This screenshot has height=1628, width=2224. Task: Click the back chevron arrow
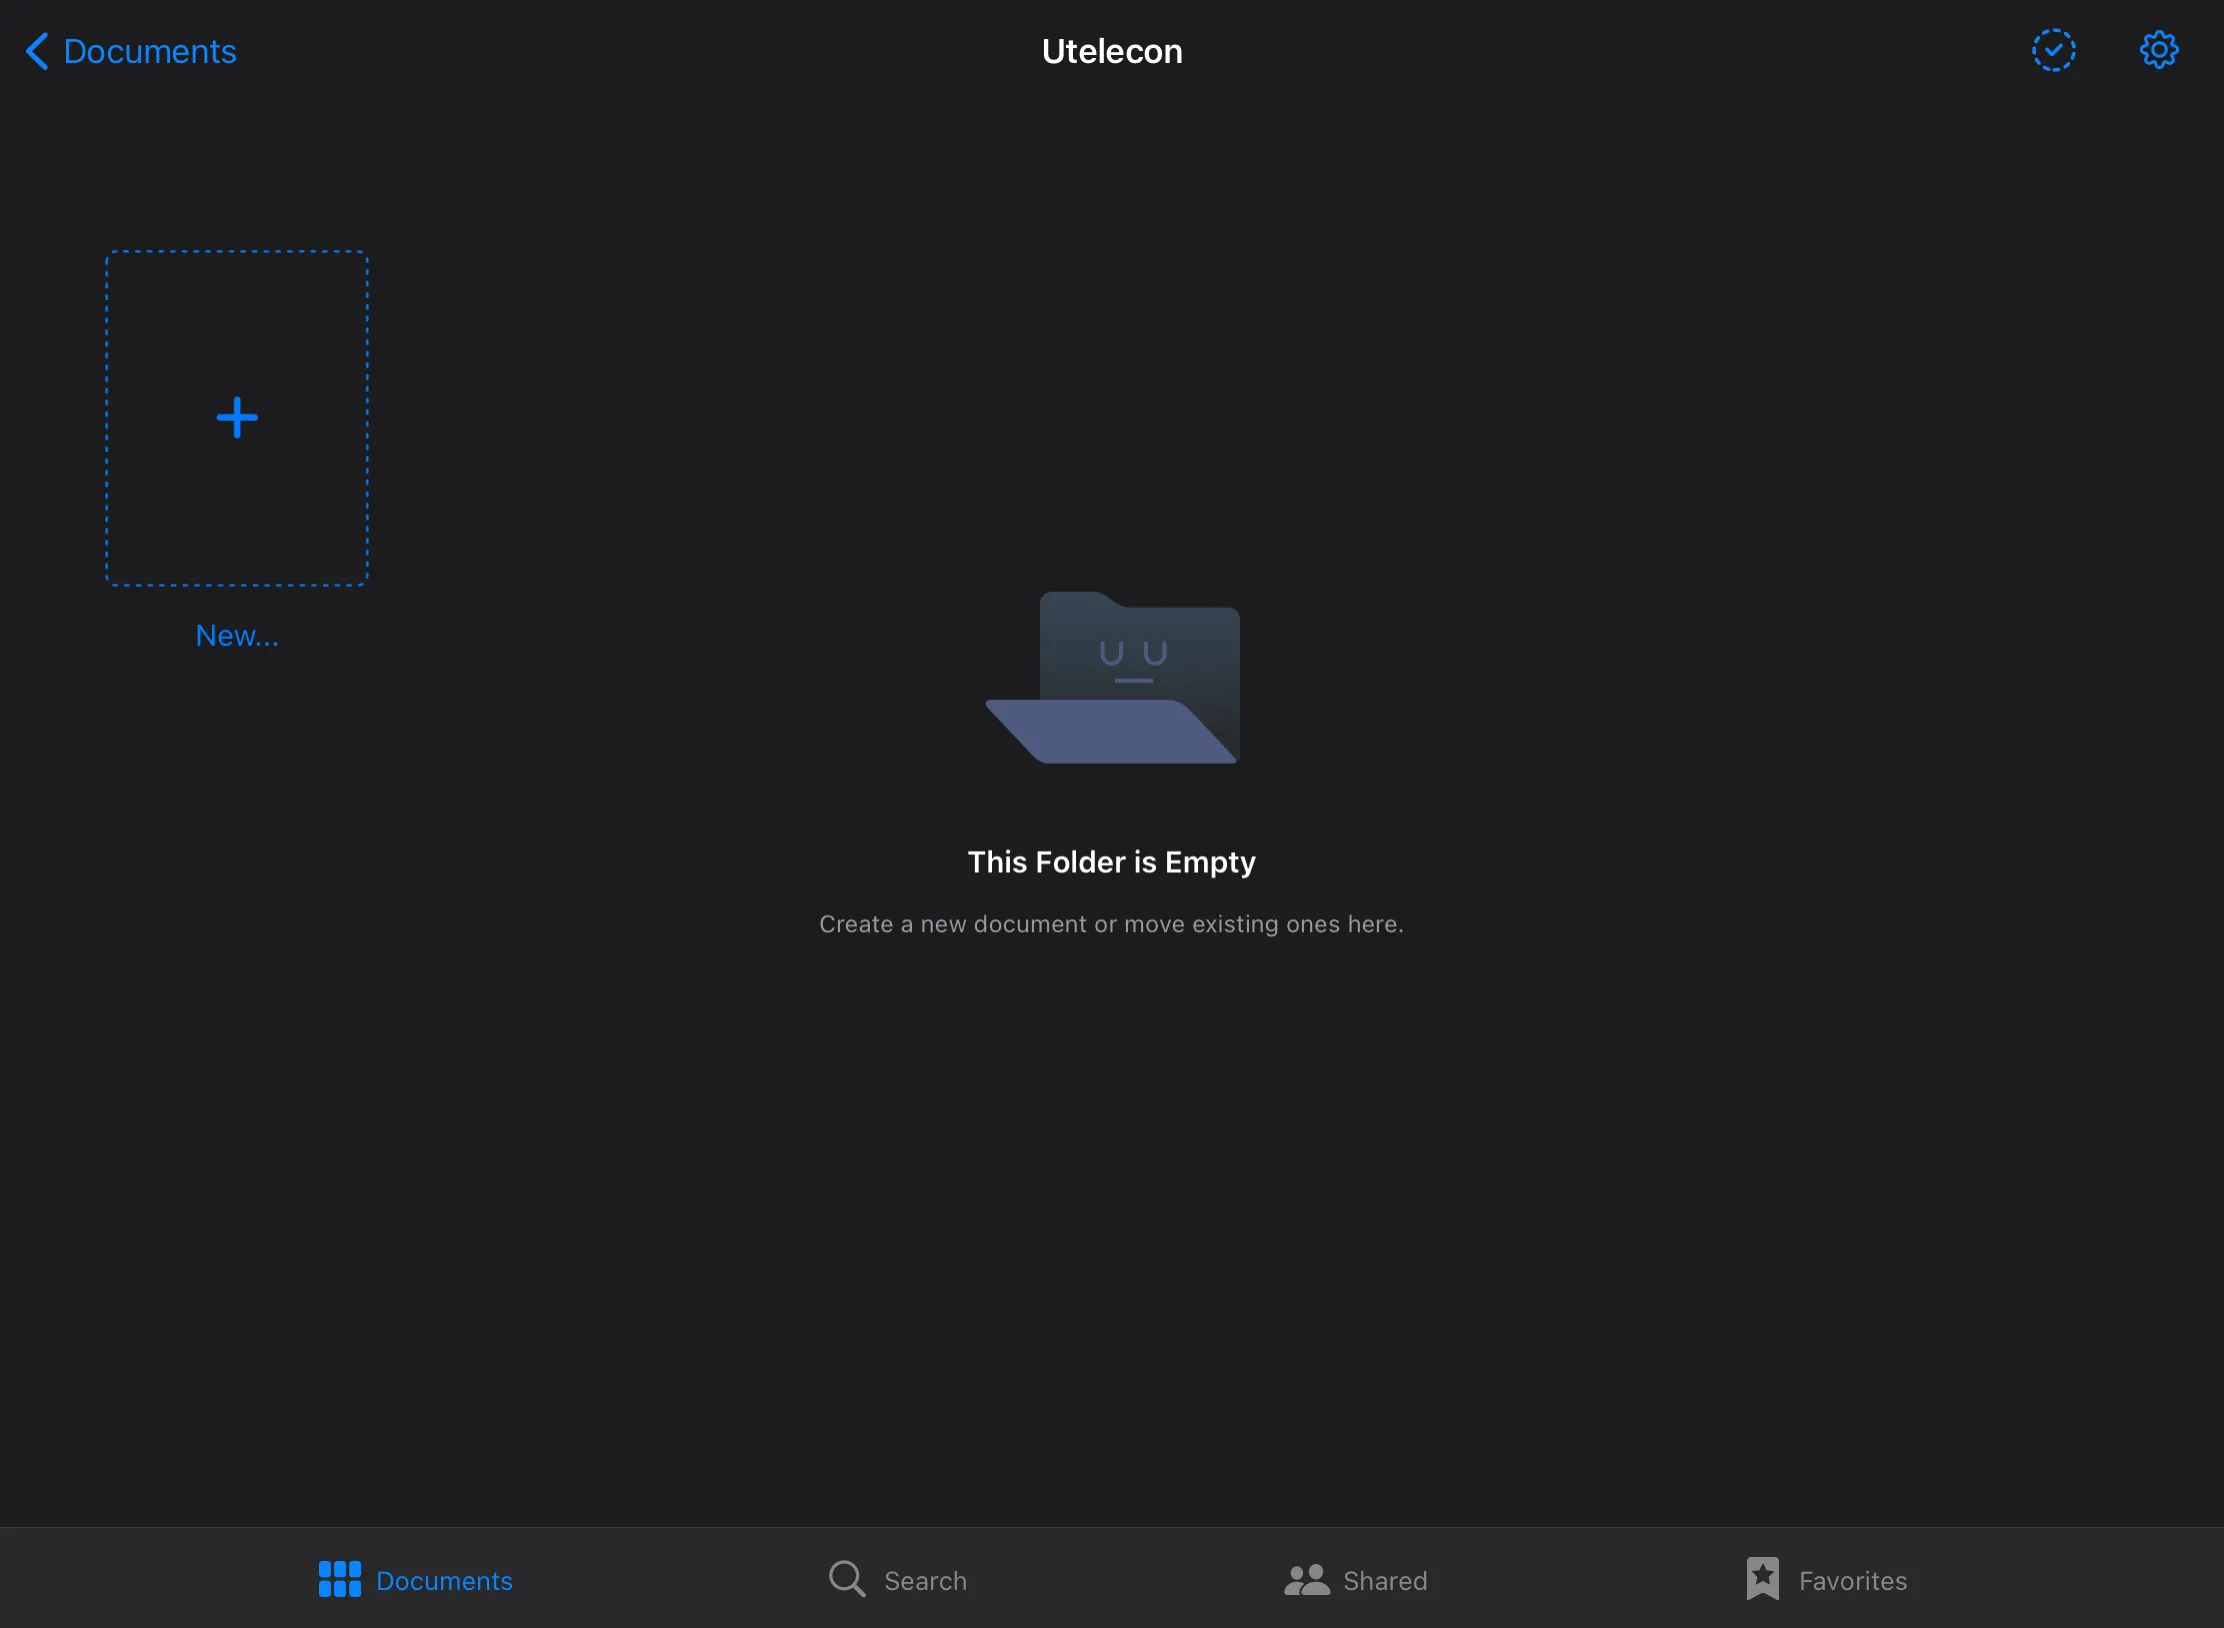tap(37, 51)
